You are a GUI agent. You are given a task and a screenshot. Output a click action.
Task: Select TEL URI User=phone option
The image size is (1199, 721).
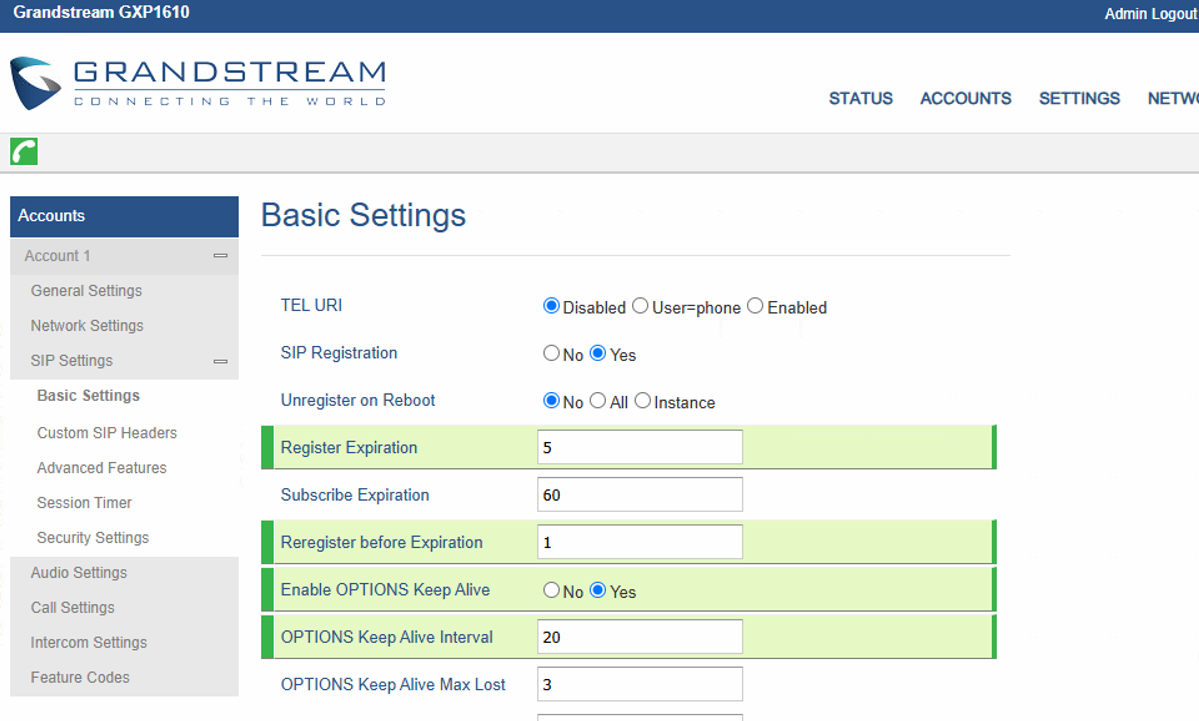pos(640,306)
